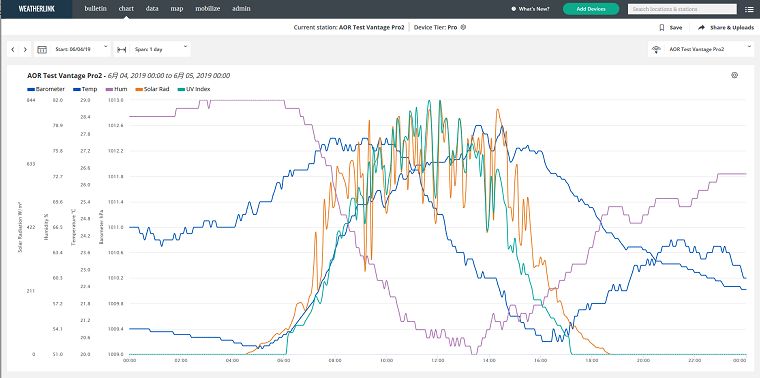Toggle the Temp series in legend
This screenshot has height=378, width=760.
click(x=85, y=89)
